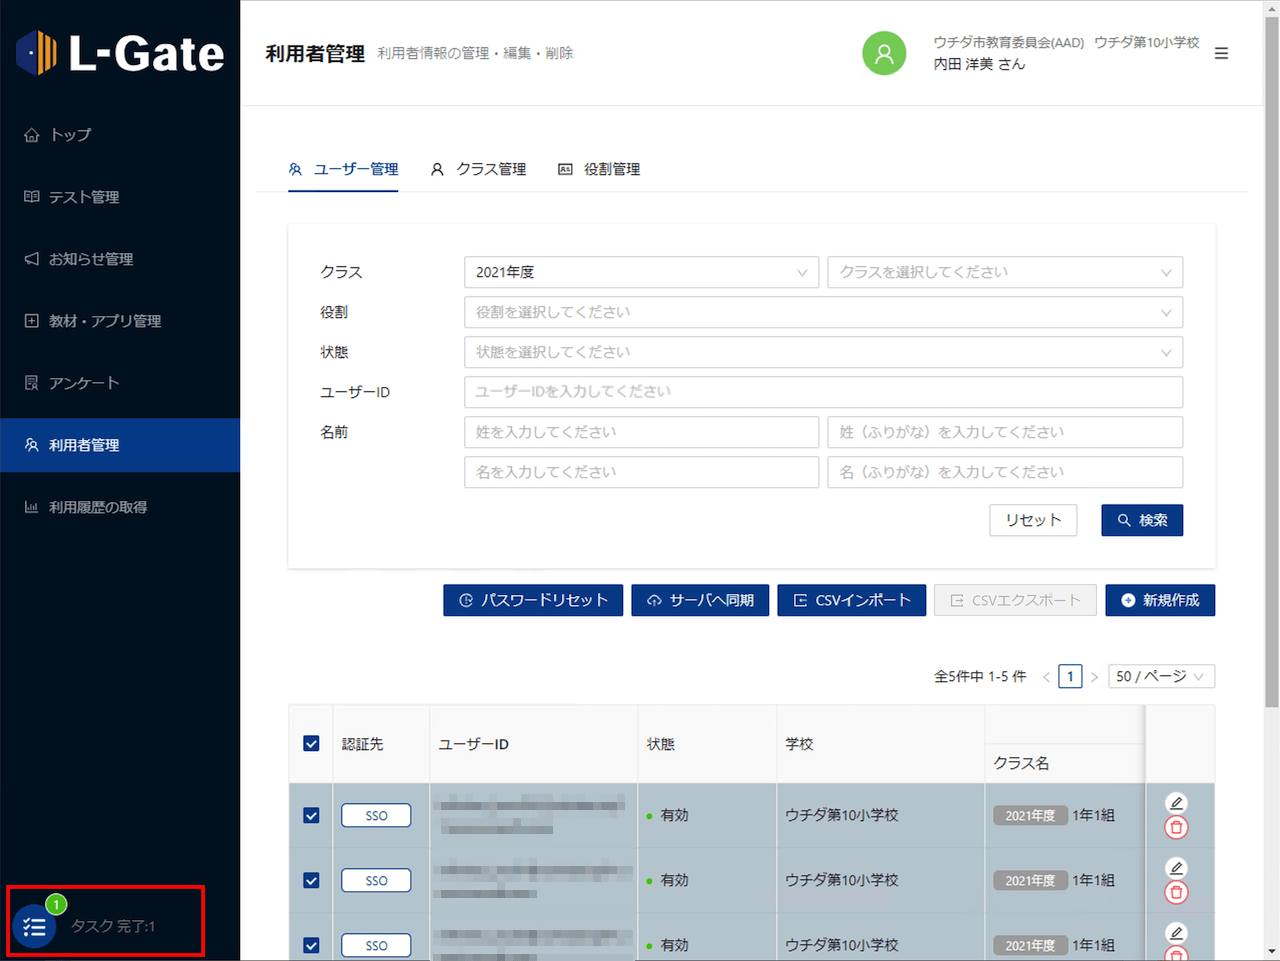Uncheck the first user row checkbox
Screen dimensions: 1280x961
pyautogui.click(x=311, y=815)
